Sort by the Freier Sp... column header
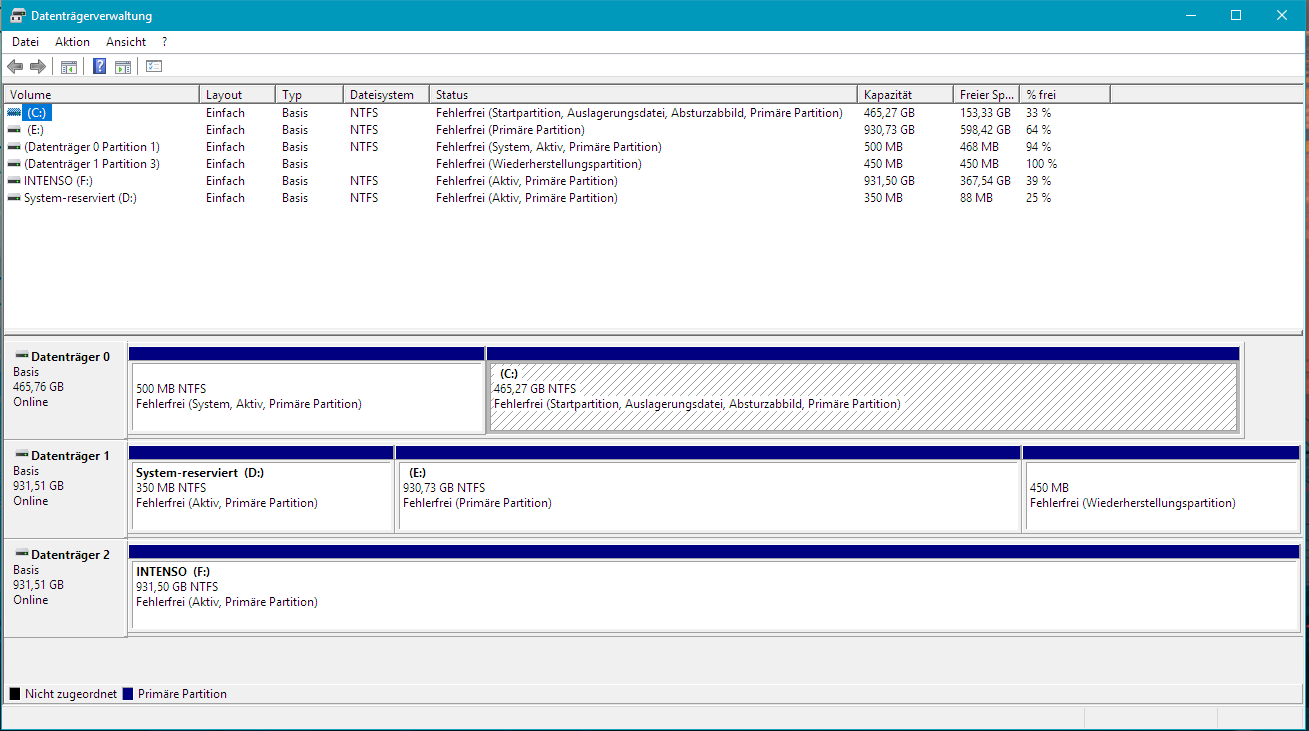 986,95
